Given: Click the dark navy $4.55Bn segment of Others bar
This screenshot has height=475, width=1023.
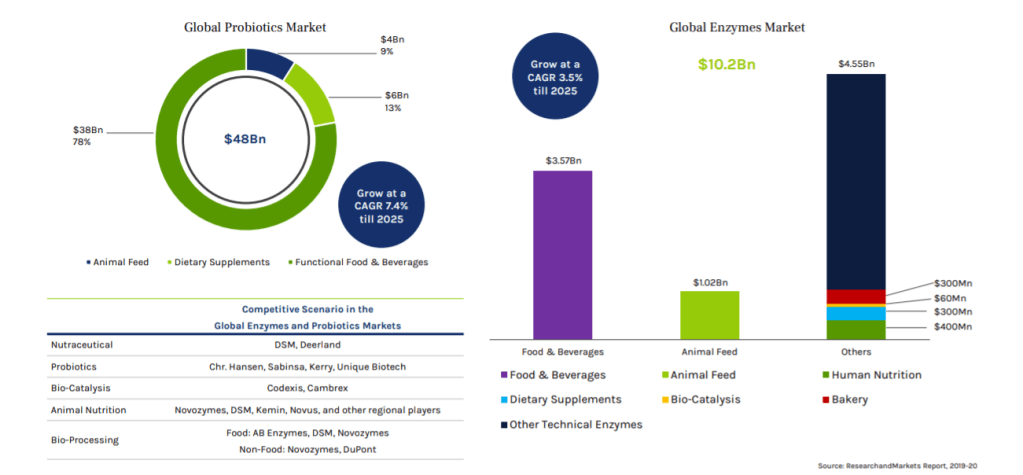Looking at the screenshot, I should pyautogui.click(x=856, y=180).
